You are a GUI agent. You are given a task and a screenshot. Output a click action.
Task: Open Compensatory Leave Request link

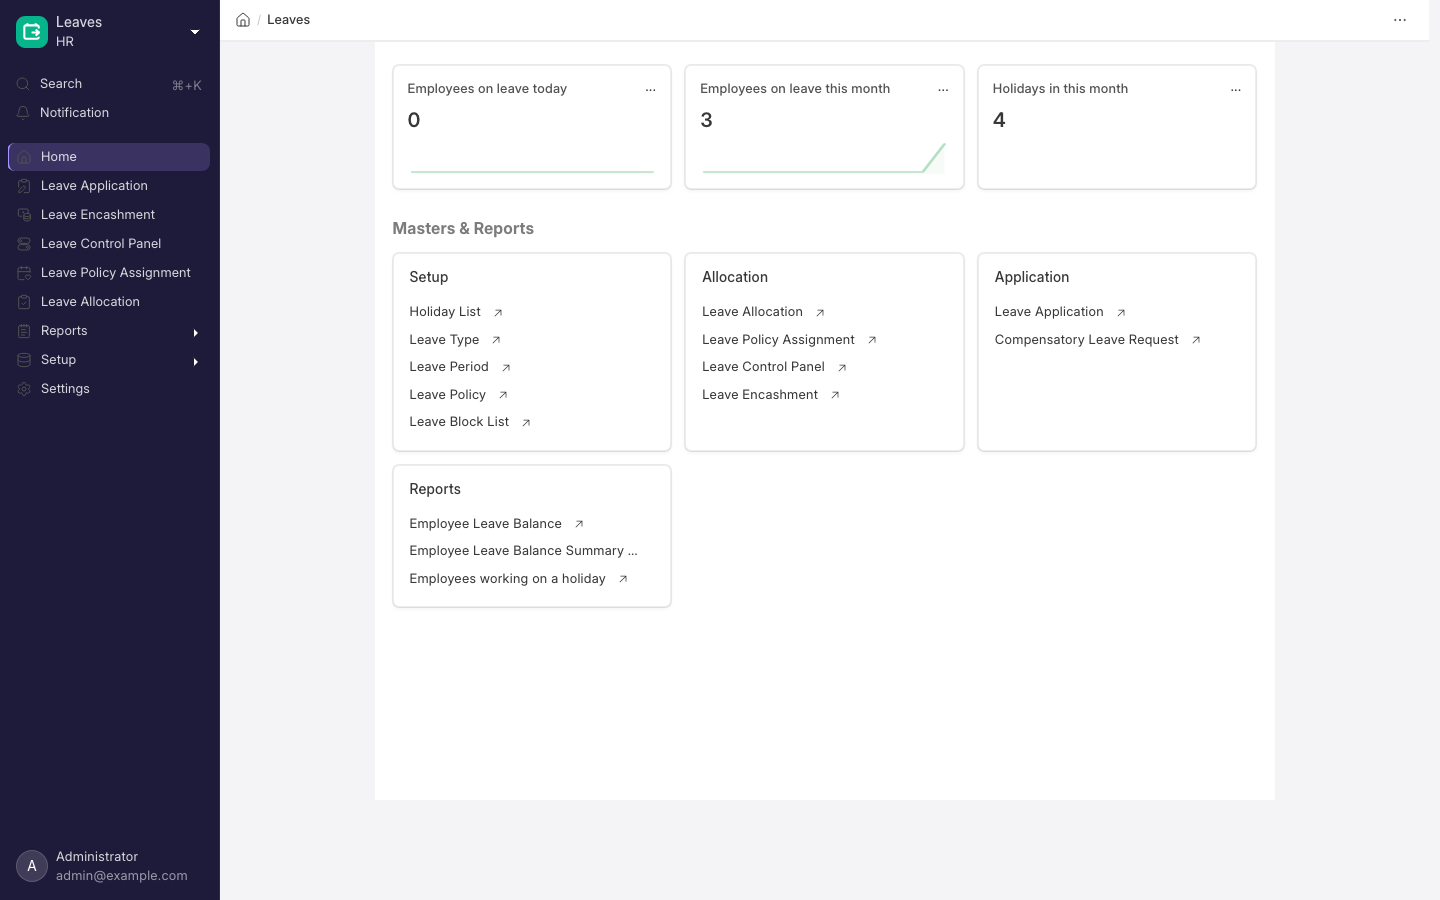point(1086,340)
